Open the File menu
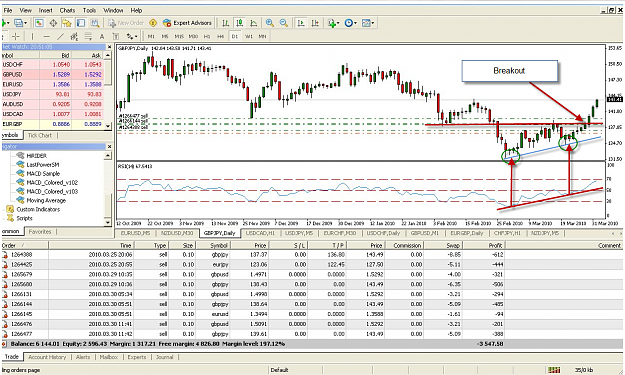Screen dimensions: 625x375 click(8, 10)
